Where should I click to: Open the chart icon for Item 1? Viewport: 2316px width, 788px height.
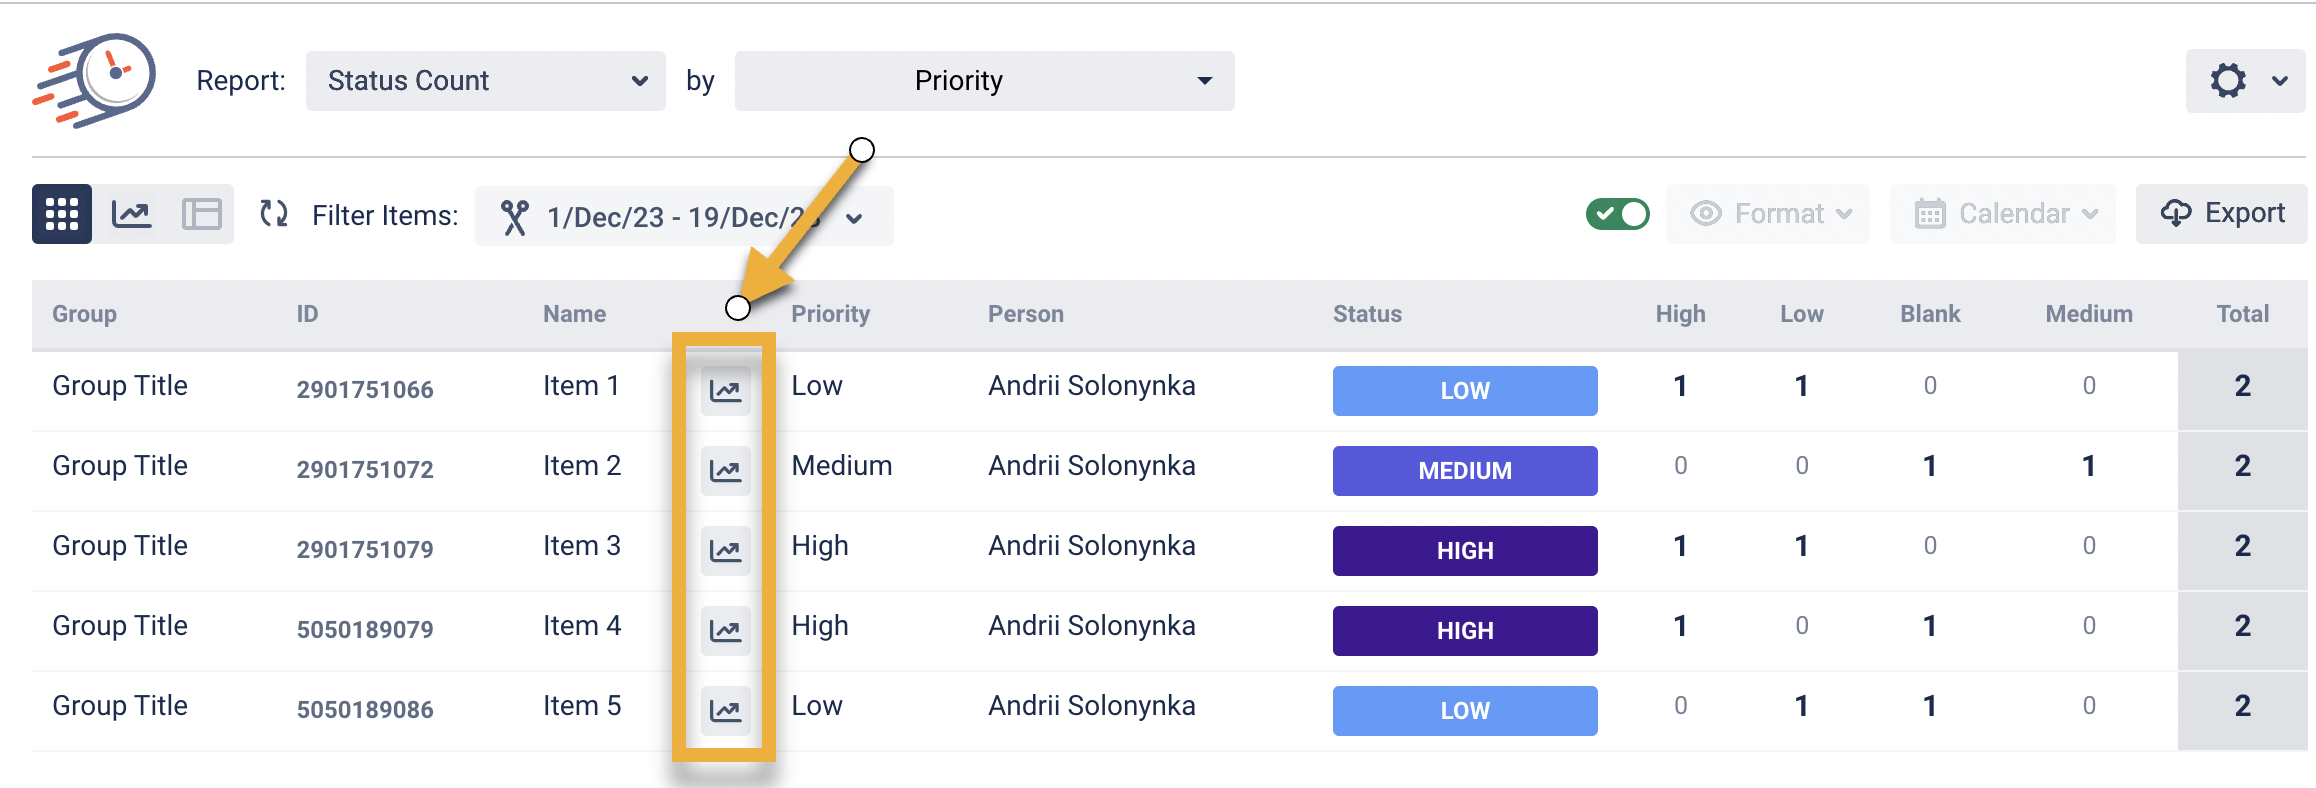click(x=725, y=390)
